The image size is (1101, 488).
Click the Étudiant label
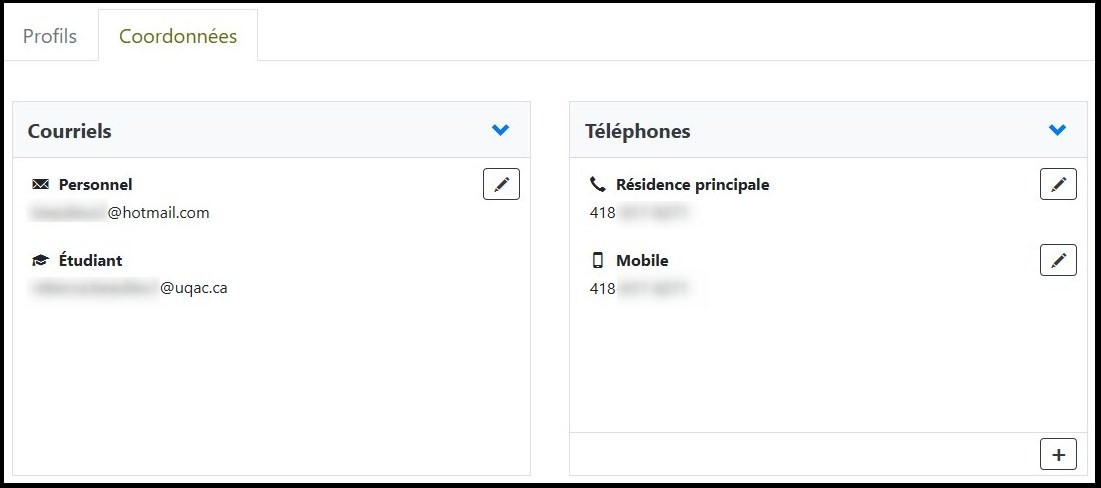pos(90,261)
